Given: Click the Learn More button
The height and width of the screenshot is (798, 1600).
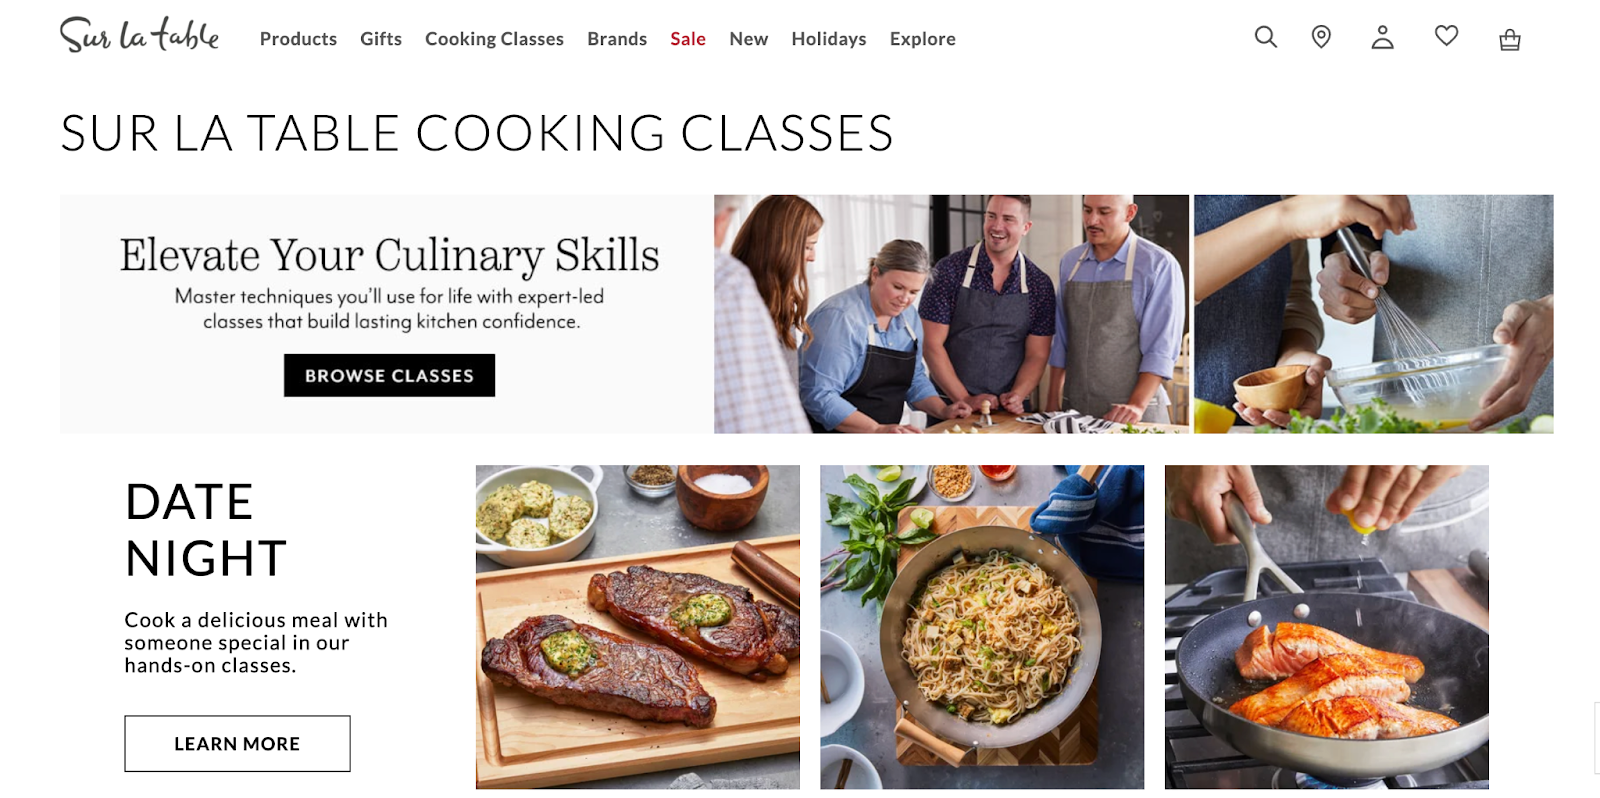Looking at the screenshot, I should click(x=237, y=743).
